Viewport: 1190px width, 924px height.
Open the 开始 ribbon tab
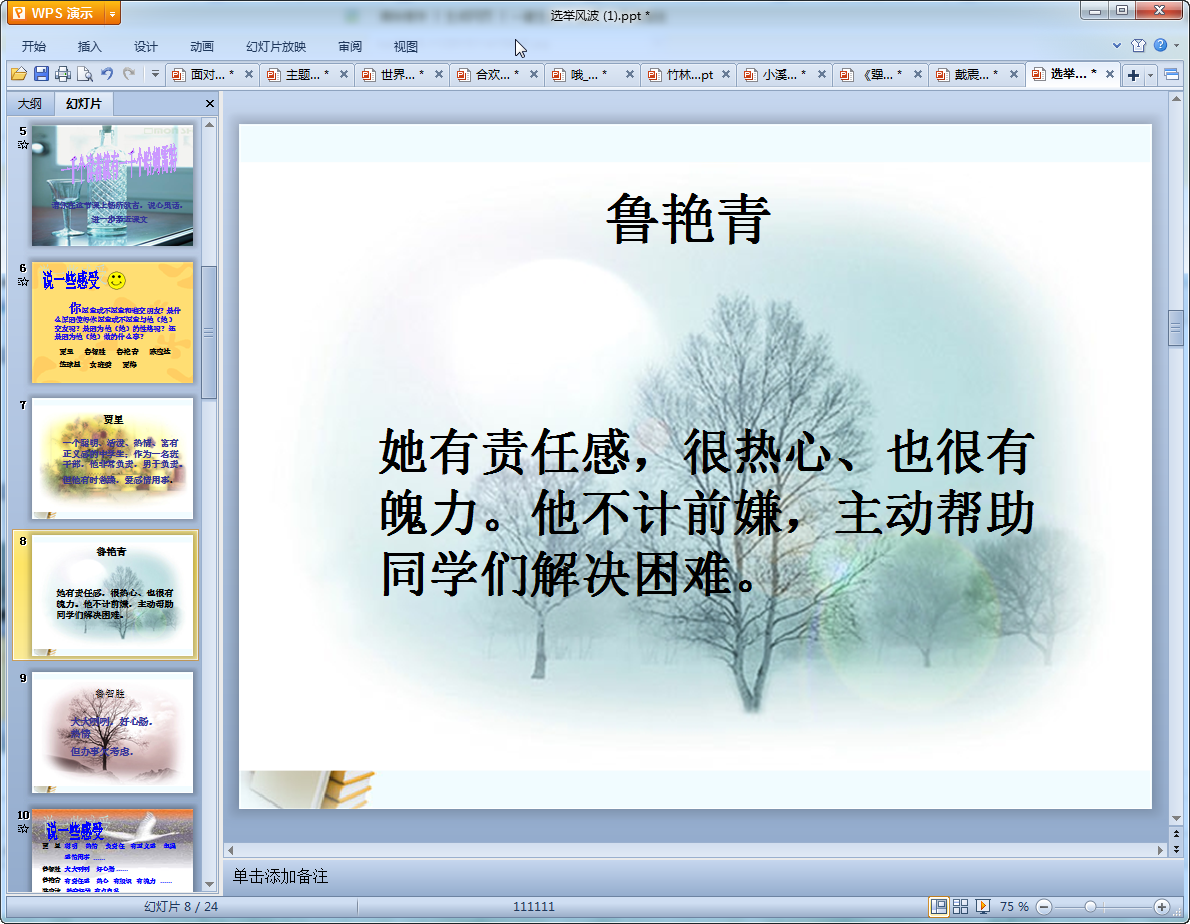pos(33,46)
